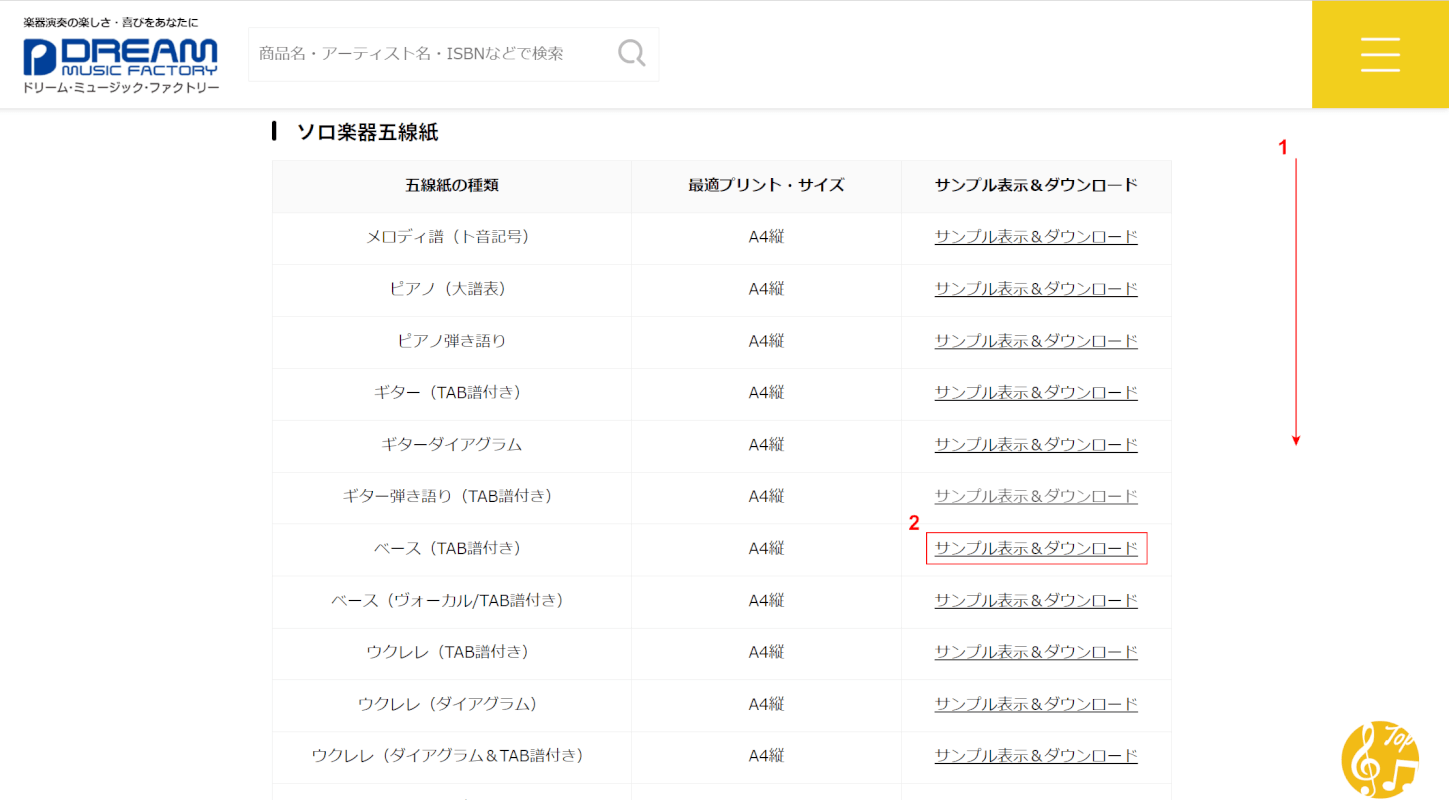This screenshot has width=1449, height=800.
Task: Click A4縦 in the ウクレレ（ダイアグラム） row
Action: (767, 704)
